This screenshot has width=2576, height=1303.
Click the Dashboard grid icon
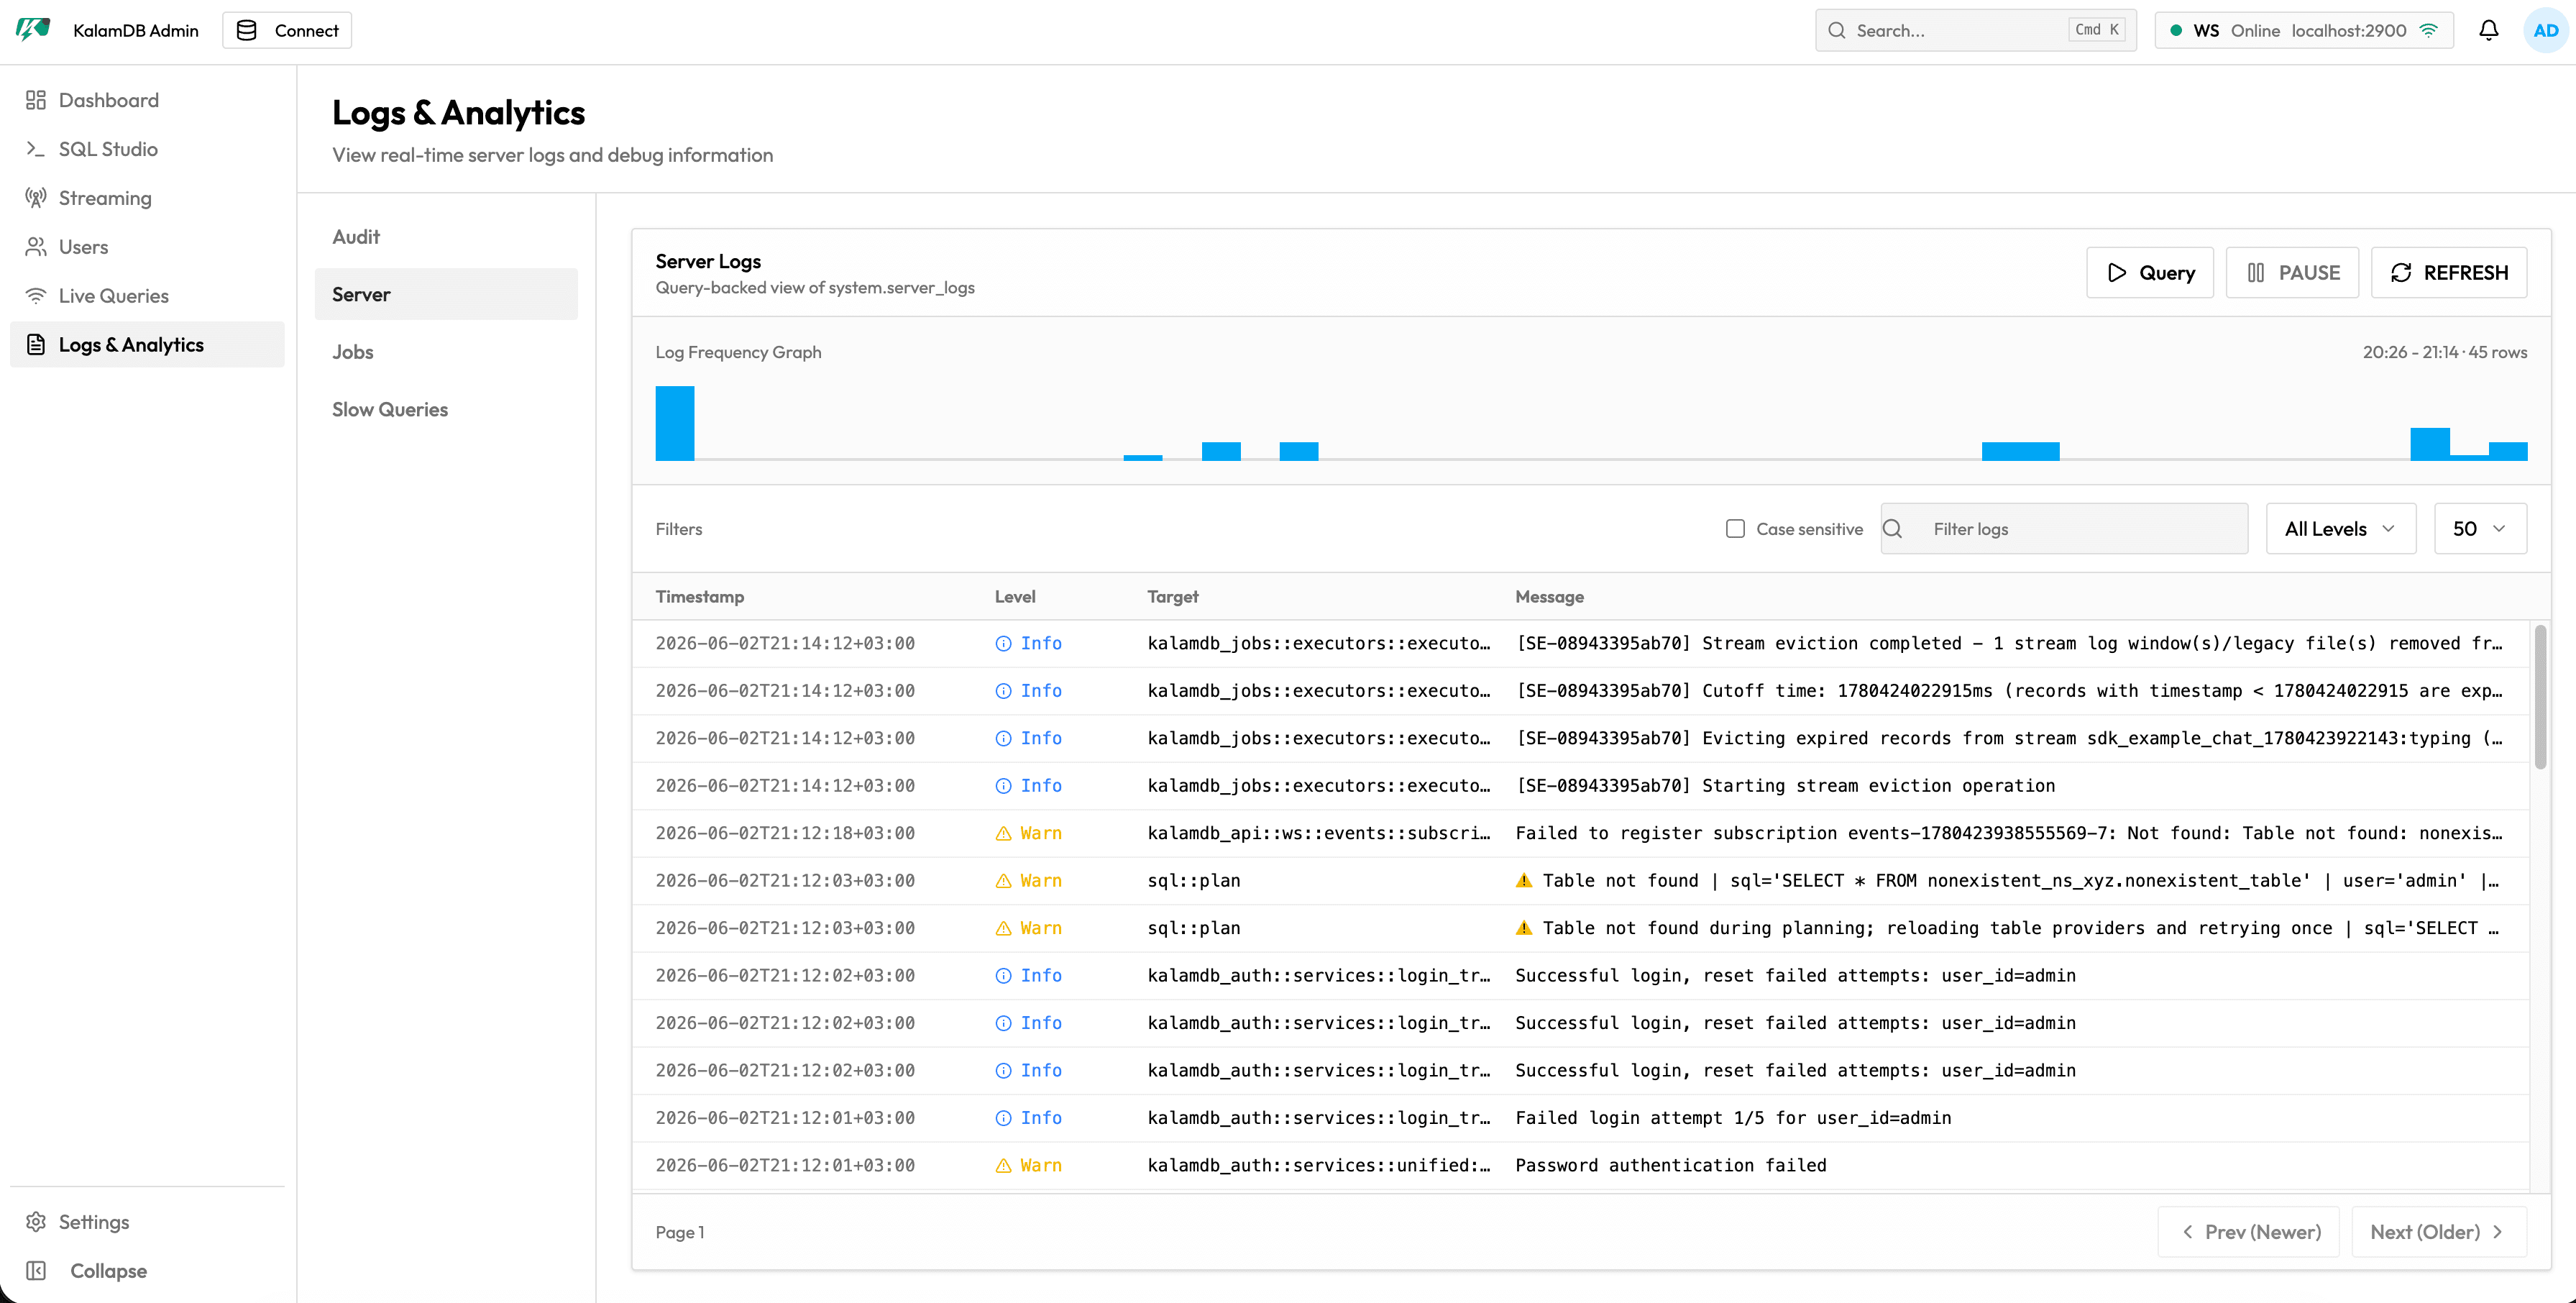coord(36,100)
